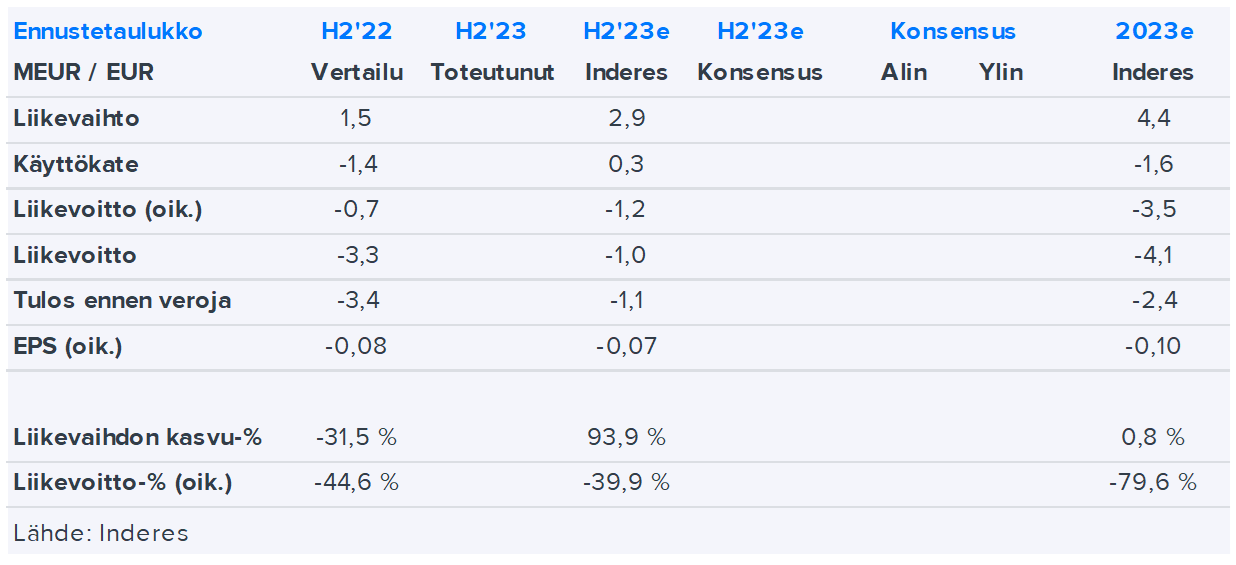Viewport: 1236px width, 565px height.
Task: Click the H2'23 column header
Action: pyautogui.click(x=490, y=31)
